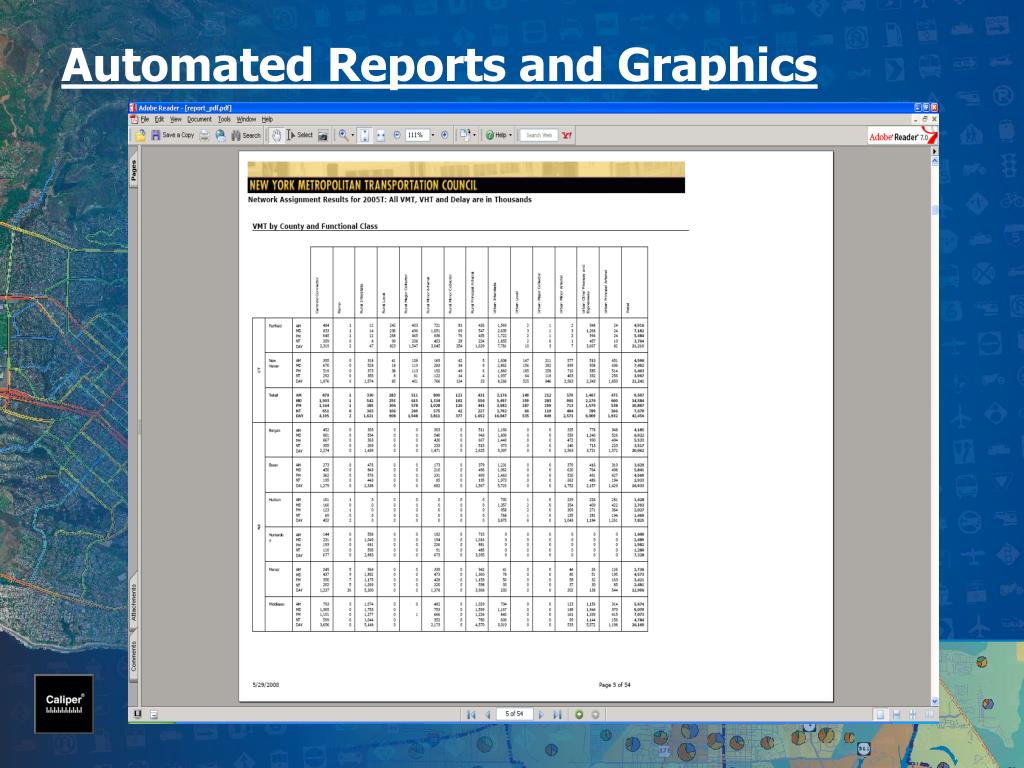Expand the Help button dropdown arrow

pos(510,135)
